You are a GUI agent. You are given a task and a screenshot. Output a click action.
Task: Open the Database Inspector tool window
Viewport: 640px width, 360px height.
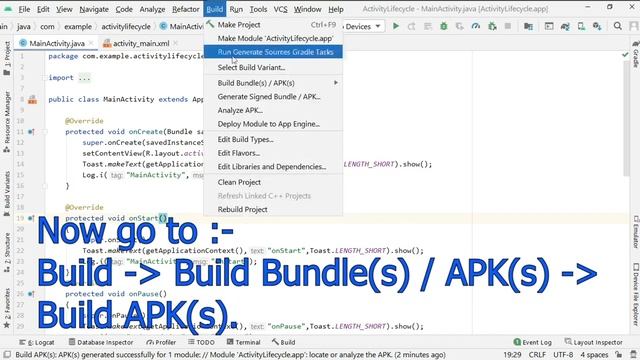[x=101, y=342]
